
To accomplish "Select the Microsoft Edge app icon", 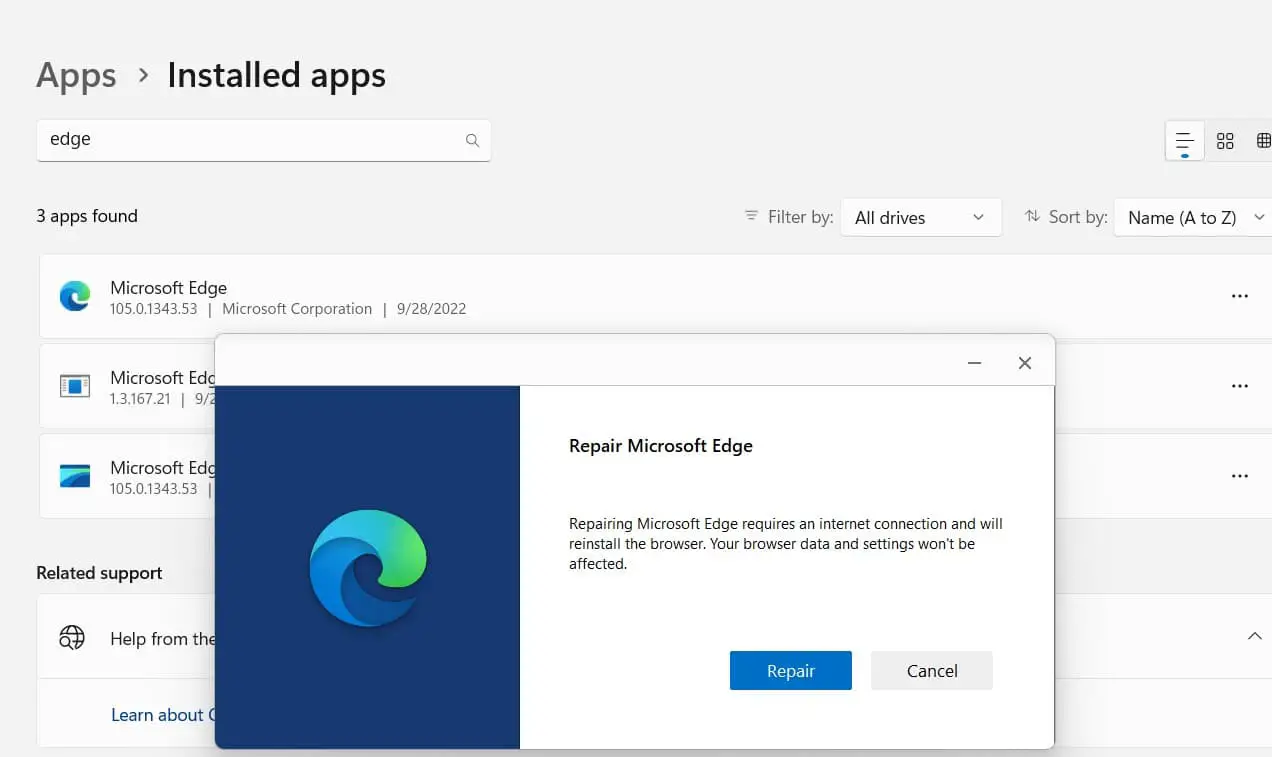I will coord(75,296).
